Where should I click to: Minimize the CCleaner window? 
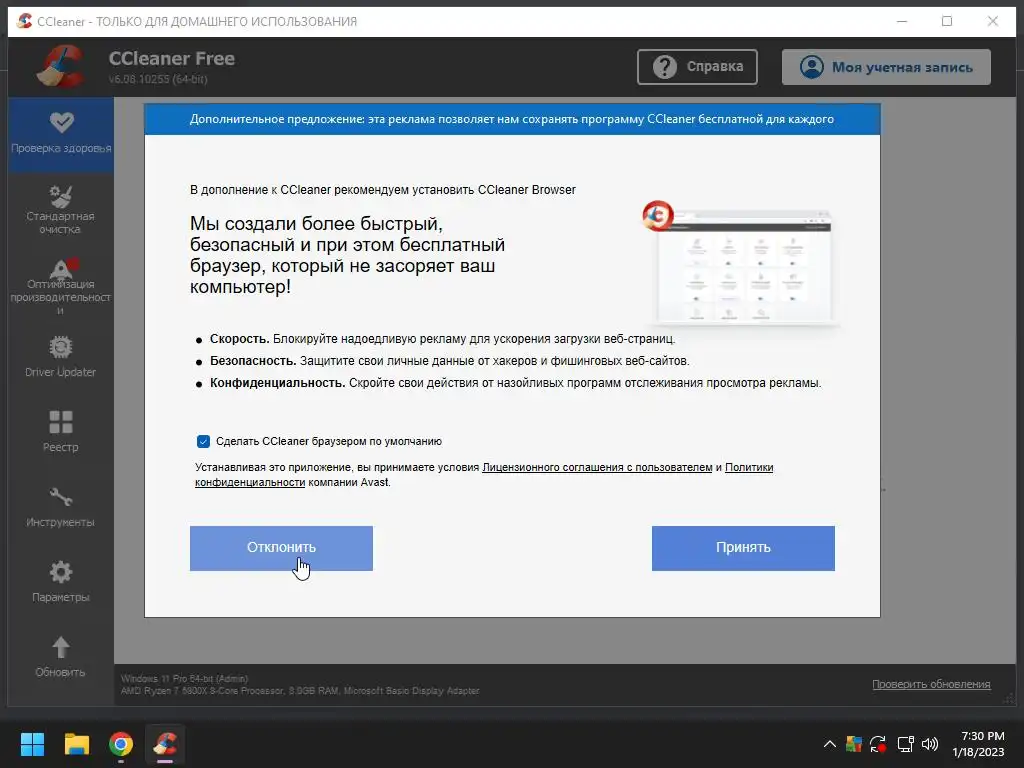coord(902,22)
